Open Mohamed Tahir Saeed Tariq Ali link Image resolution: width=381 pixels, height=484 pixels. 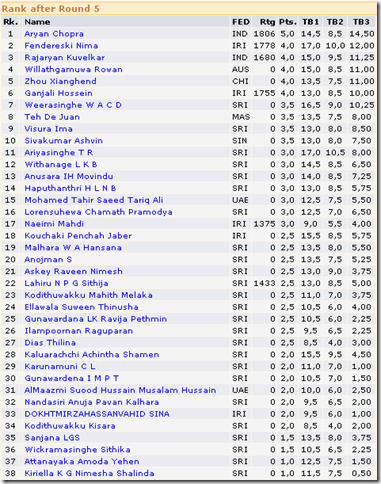[94, 200]
